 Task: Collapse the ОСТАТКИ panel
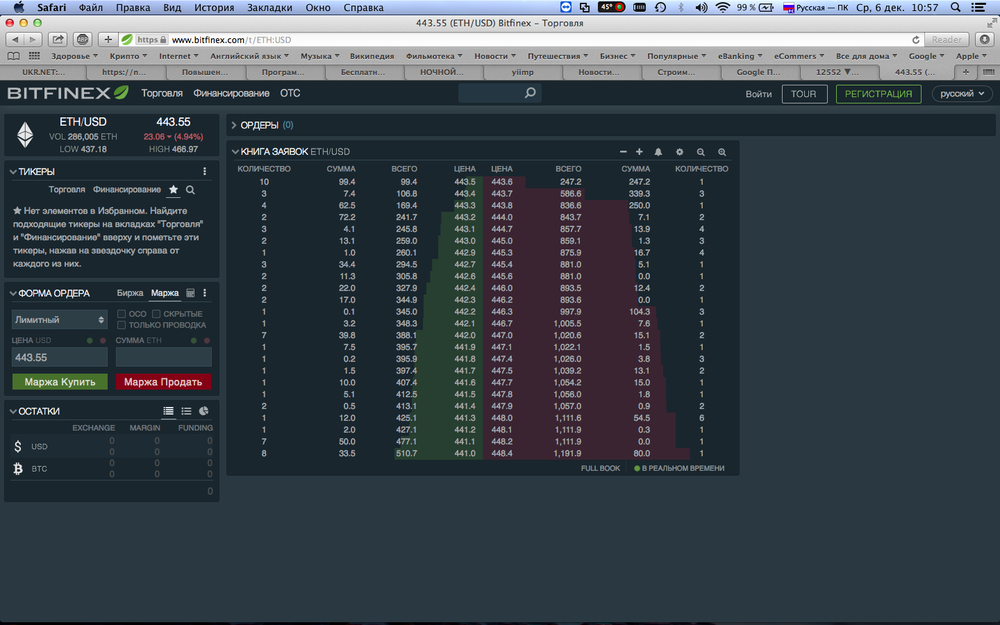(x=13, y=411)
